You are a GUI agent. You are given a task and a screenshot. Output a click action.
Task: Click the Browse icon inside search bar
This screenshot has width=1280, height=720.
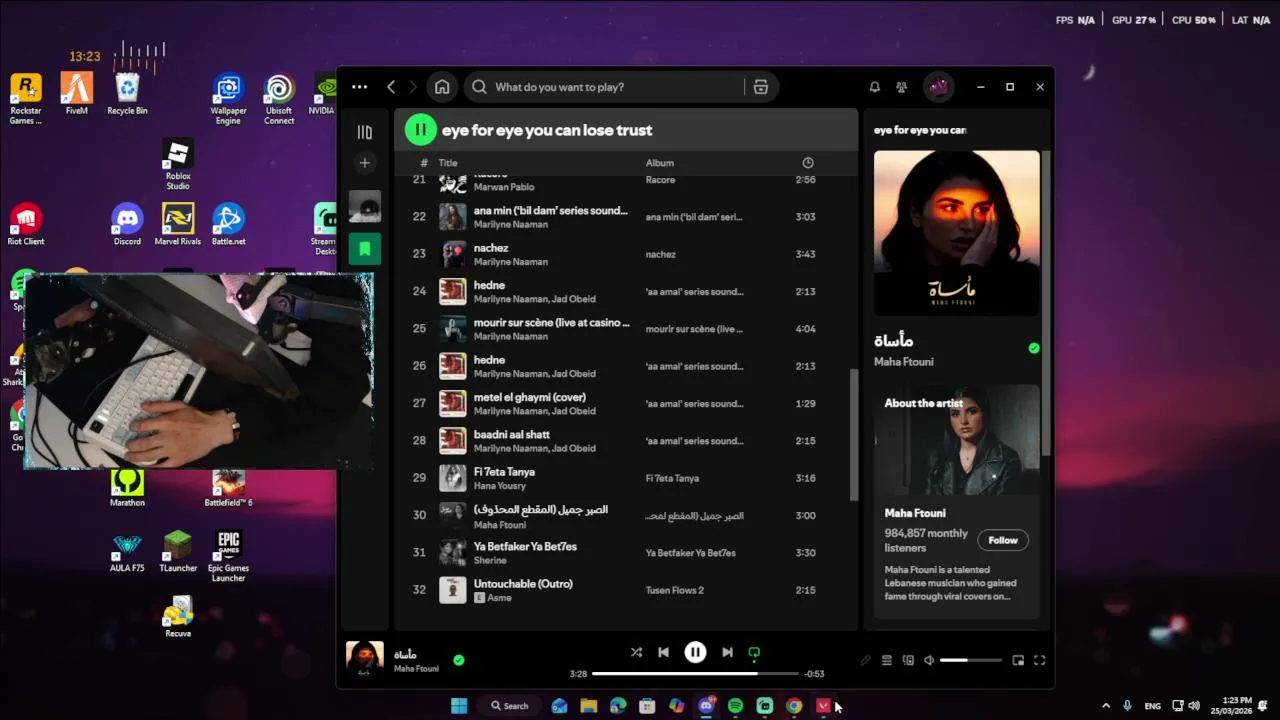pyautogui.click(x=761, y=87)
